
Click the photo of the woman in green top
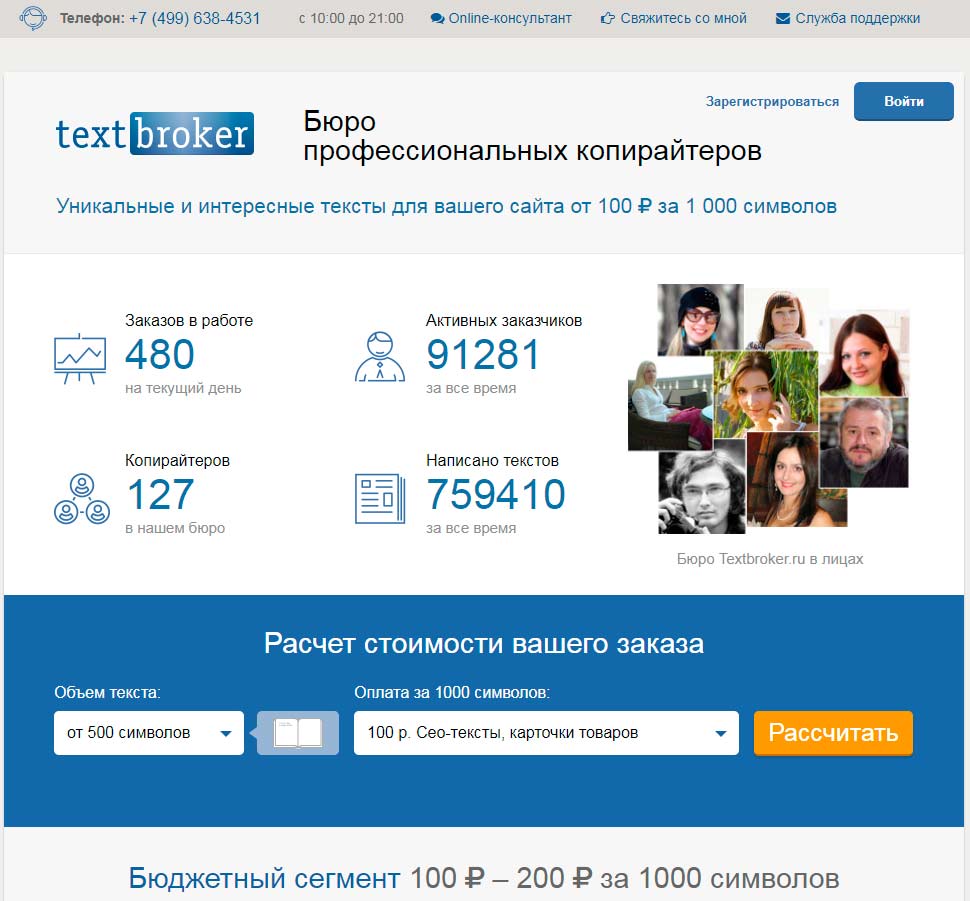click(x=863, y=354)
